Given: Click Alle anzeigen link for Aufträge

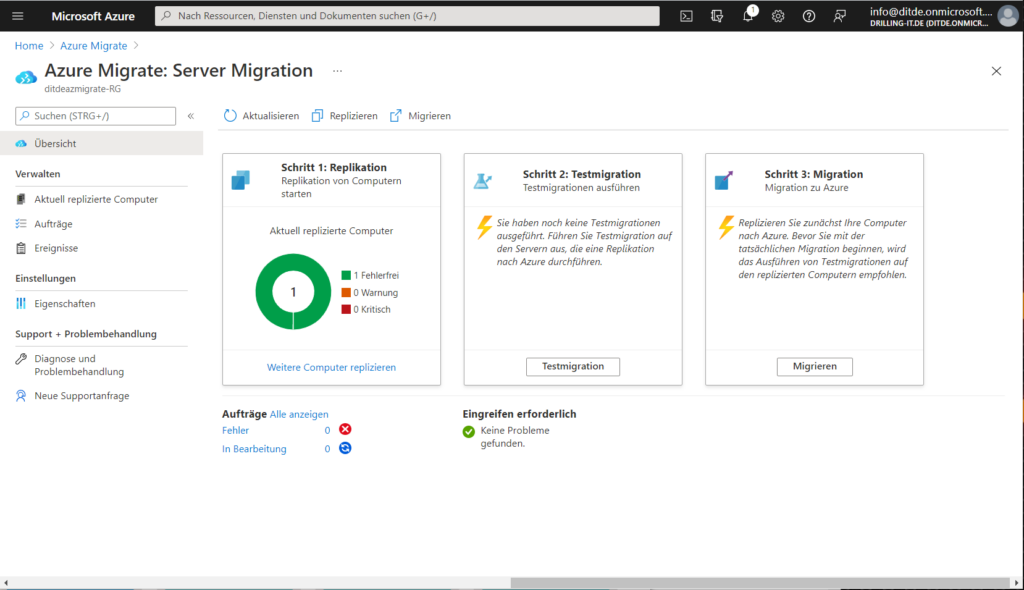Looking at the screenshot, I should 299,414.
